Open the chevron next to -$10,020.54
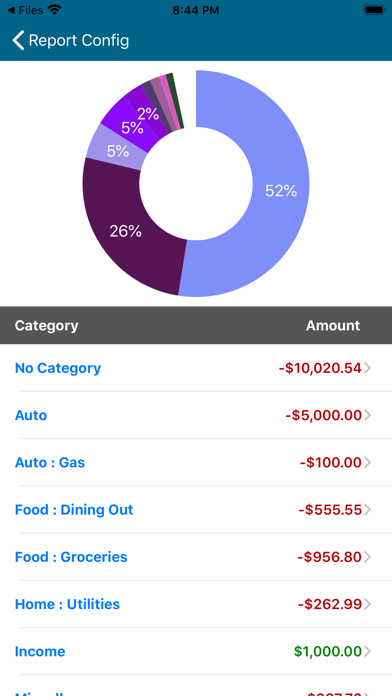This screenshot has height=696, width=392. tap(367, 368)
